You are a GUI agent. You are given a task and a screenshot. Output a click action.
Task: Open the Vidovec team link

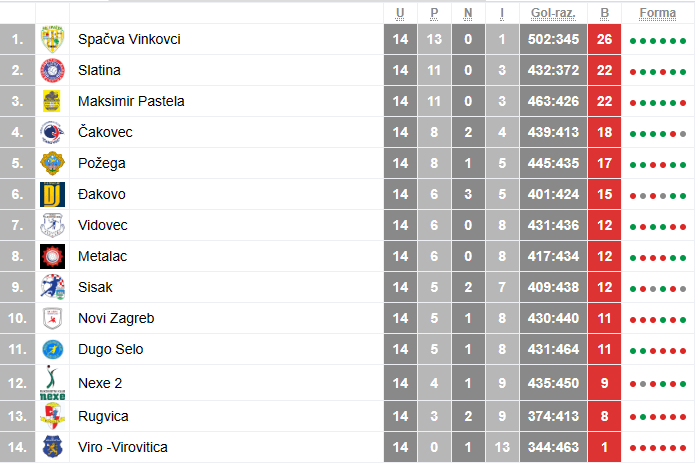click(x=103, y=225)
